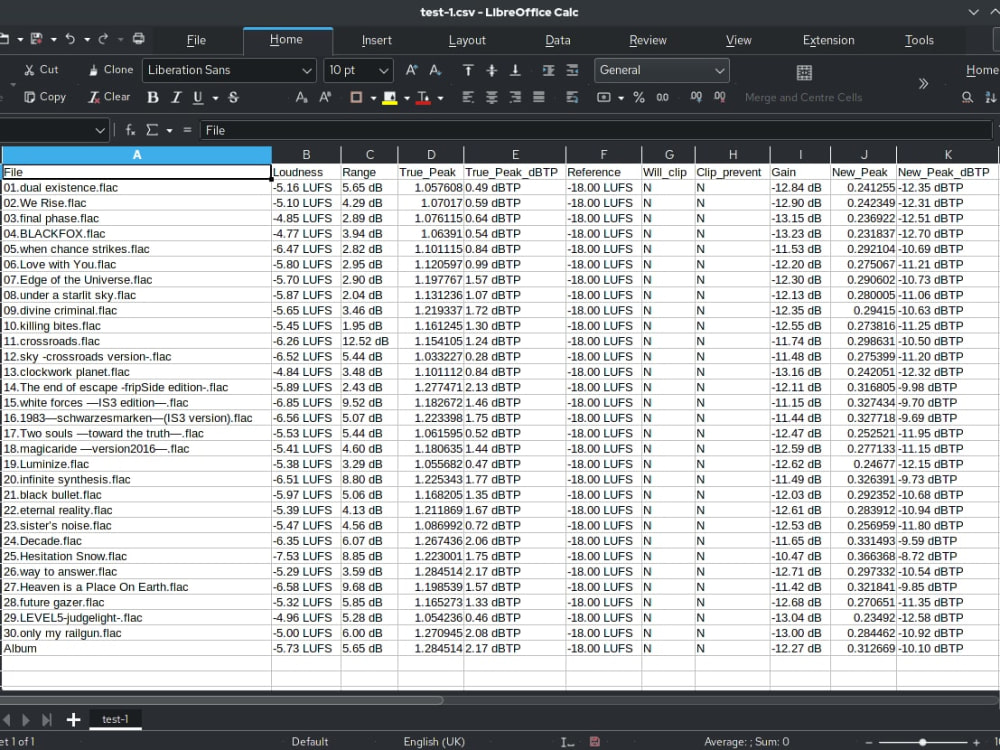The width and height of the screenshot is (1000, 750).
Task: Click the equals Formula icon
Action: [187, 130]
